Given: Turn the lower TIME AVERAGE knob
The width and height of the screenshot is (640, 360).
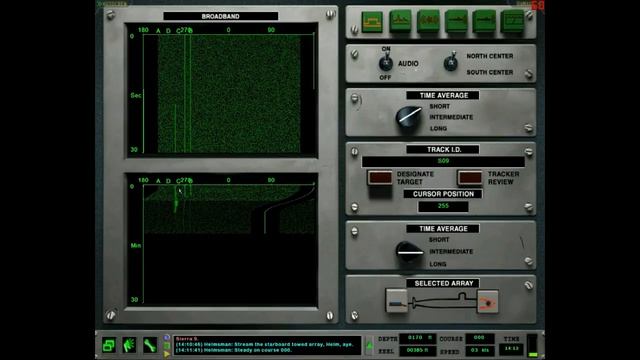Looking at the screenshot, I should pos(409,252).
